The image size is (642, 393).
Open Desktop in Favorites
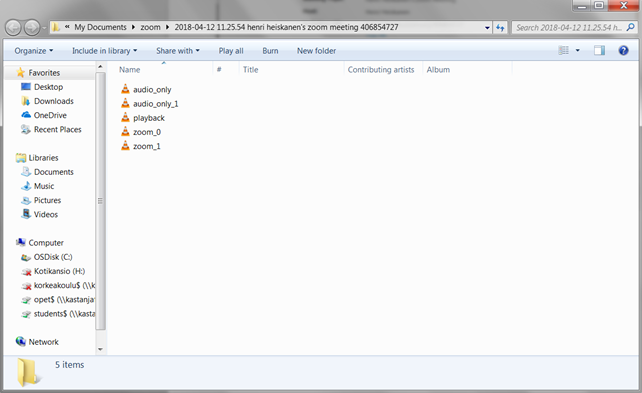(x=48, y=87)
